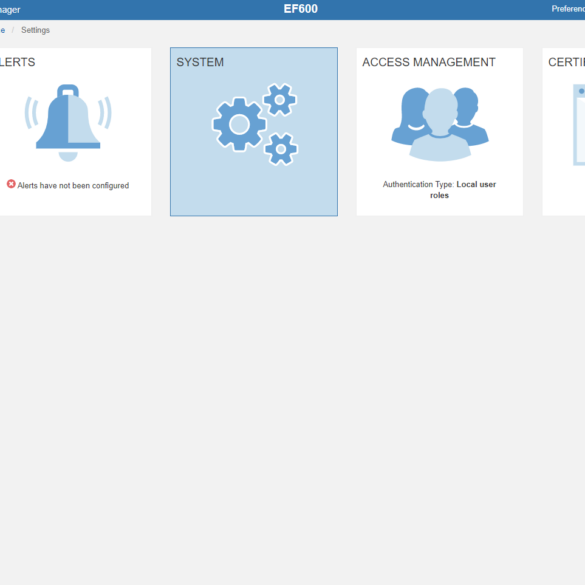
Task: Click the CERTIFICATES tile heading
Action: (x=566, y=62)
